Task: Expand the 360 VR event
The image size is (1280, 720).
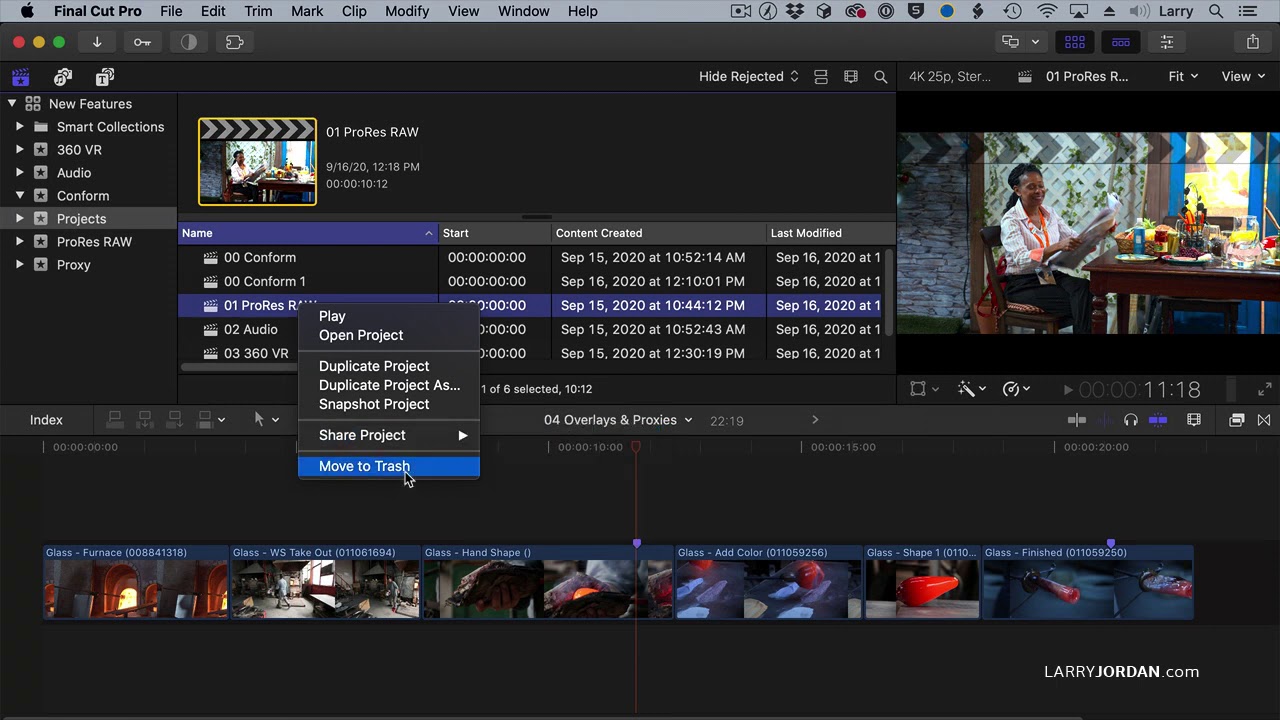Action: click(x=19, y=150)
